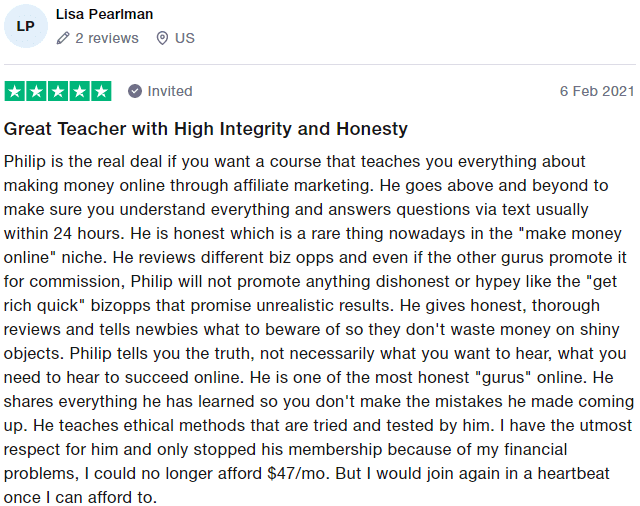Viewport: 640px width, 506px height.
Task: Click the location pin icon
Action: tap(162, 38)
